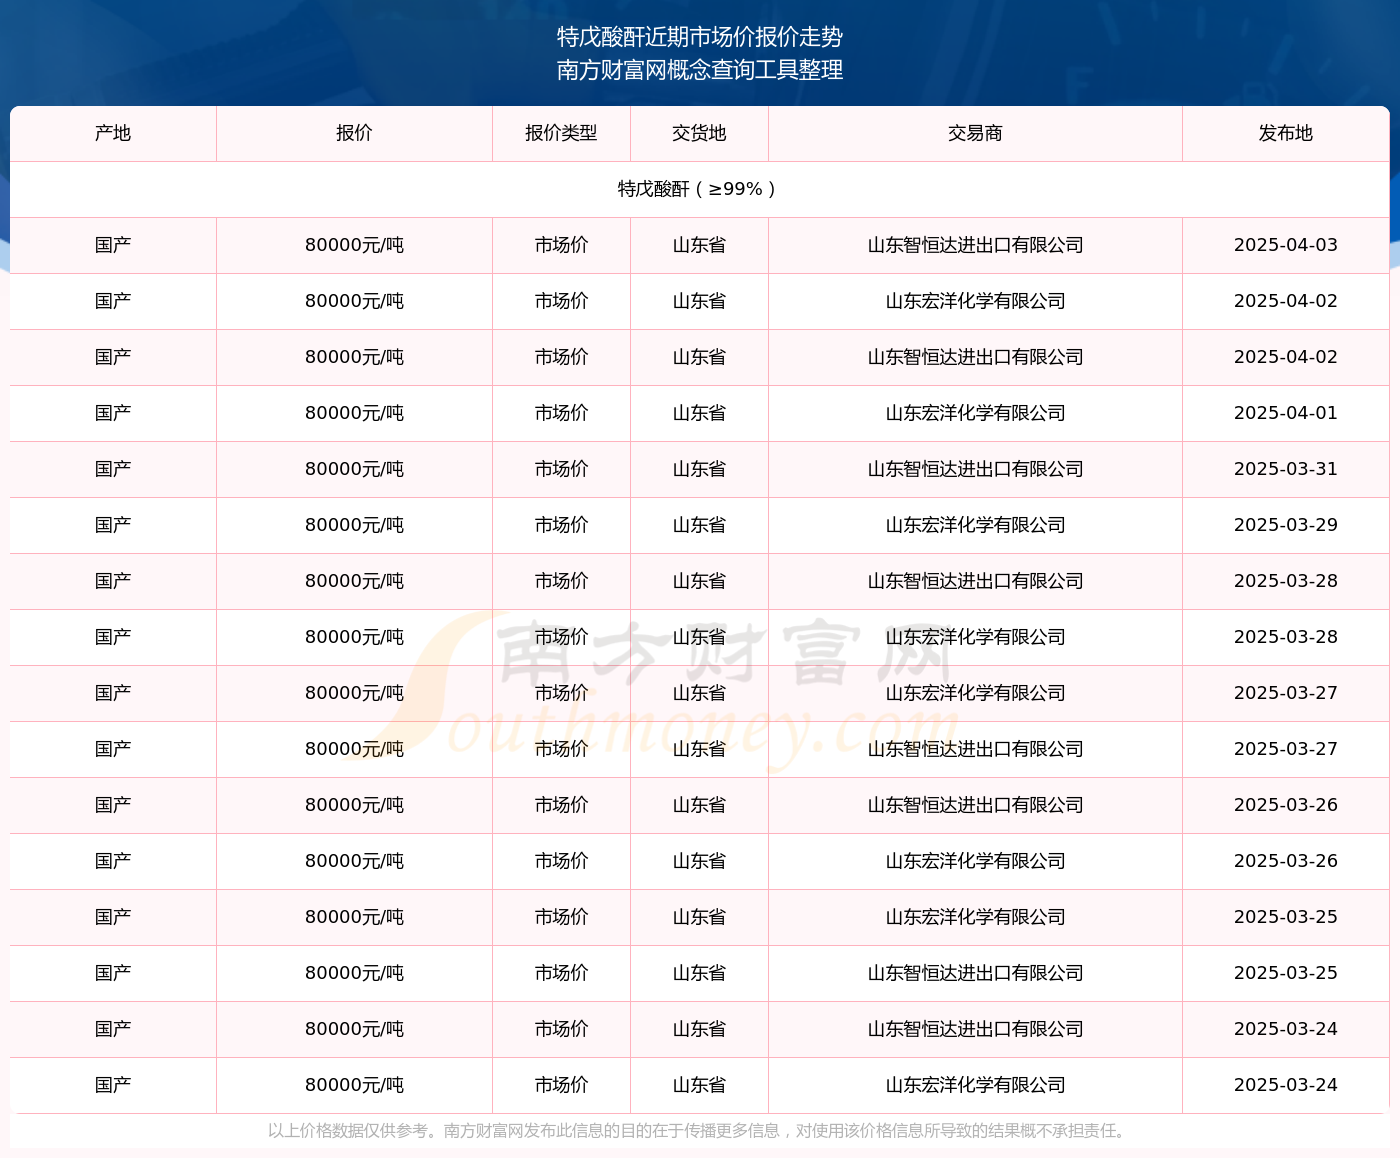This screenshot has width=1400, height=1158.
Task: Click the 2025-03-28 date in the 山东智恒达进出口有限公司 row
Action: (x=1285, y=581)
